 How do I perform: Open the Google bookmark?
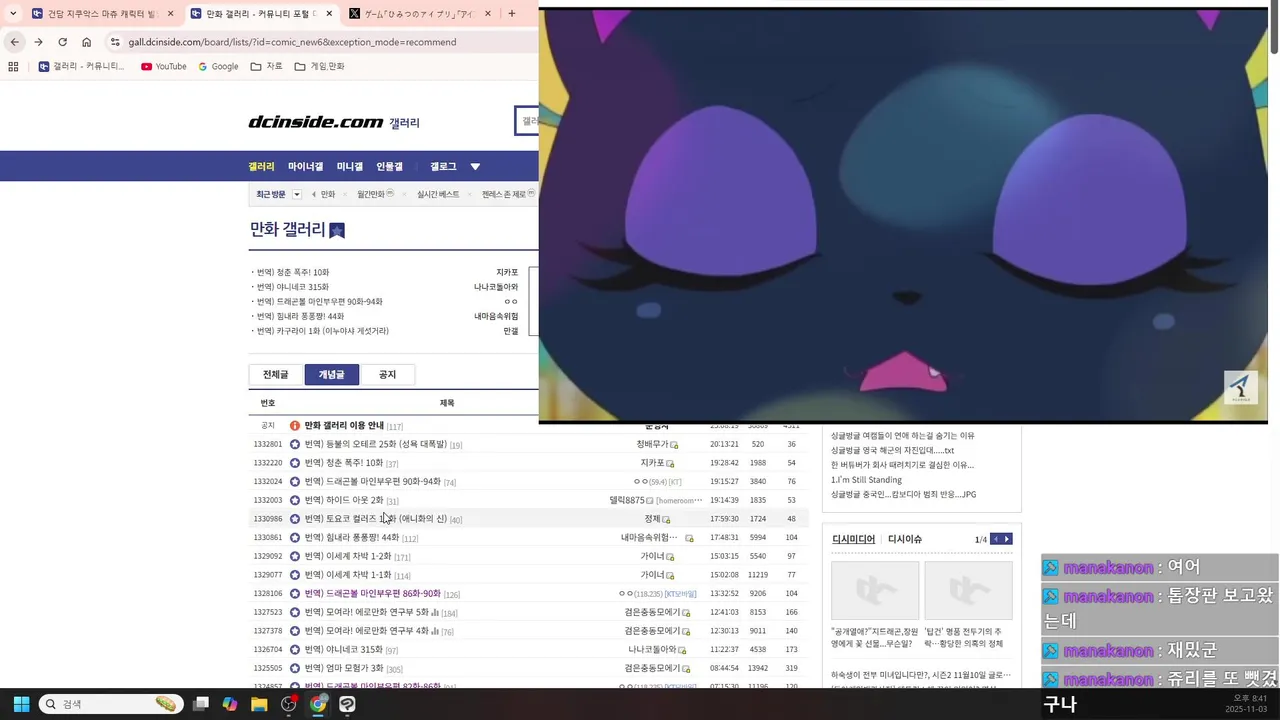pos(218,67)
